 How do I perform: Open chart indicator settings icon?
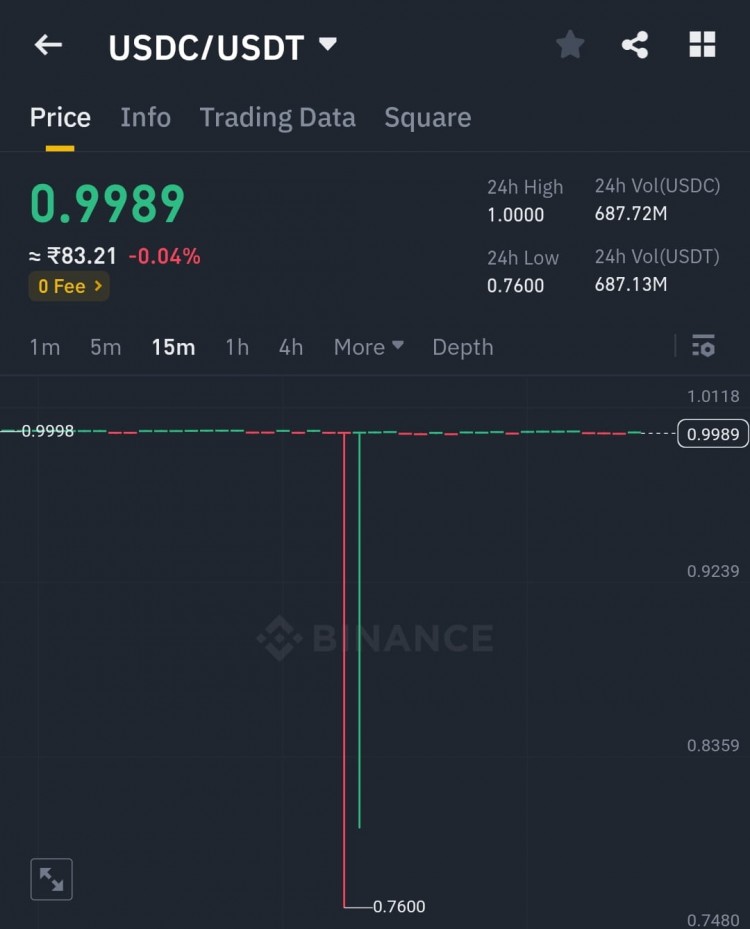[703, 346]
